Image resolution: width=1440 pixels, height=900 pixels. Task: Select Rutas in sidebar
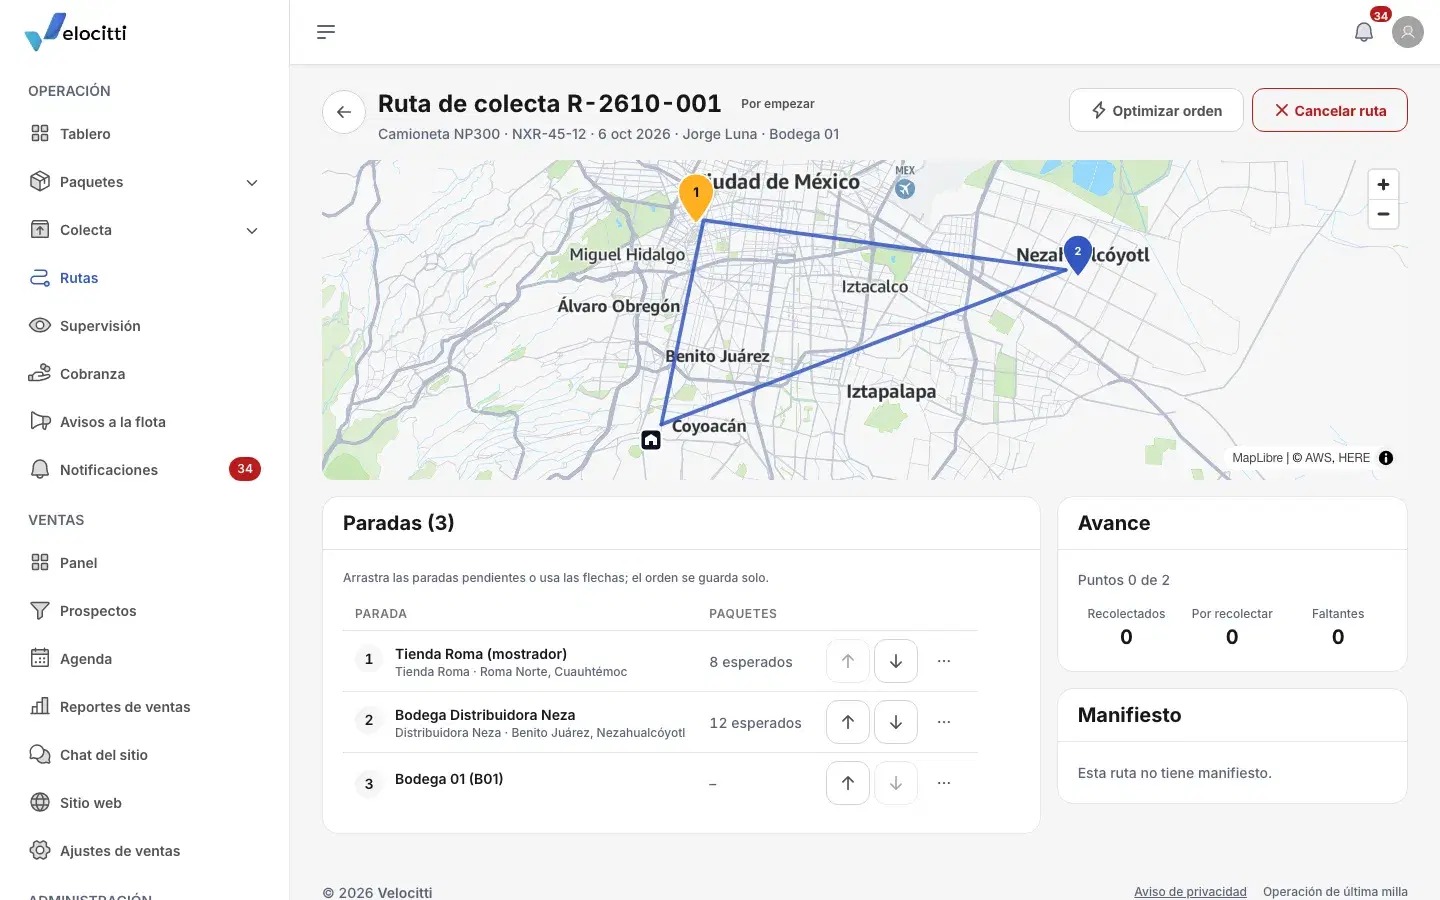click(x=145, y=278)
